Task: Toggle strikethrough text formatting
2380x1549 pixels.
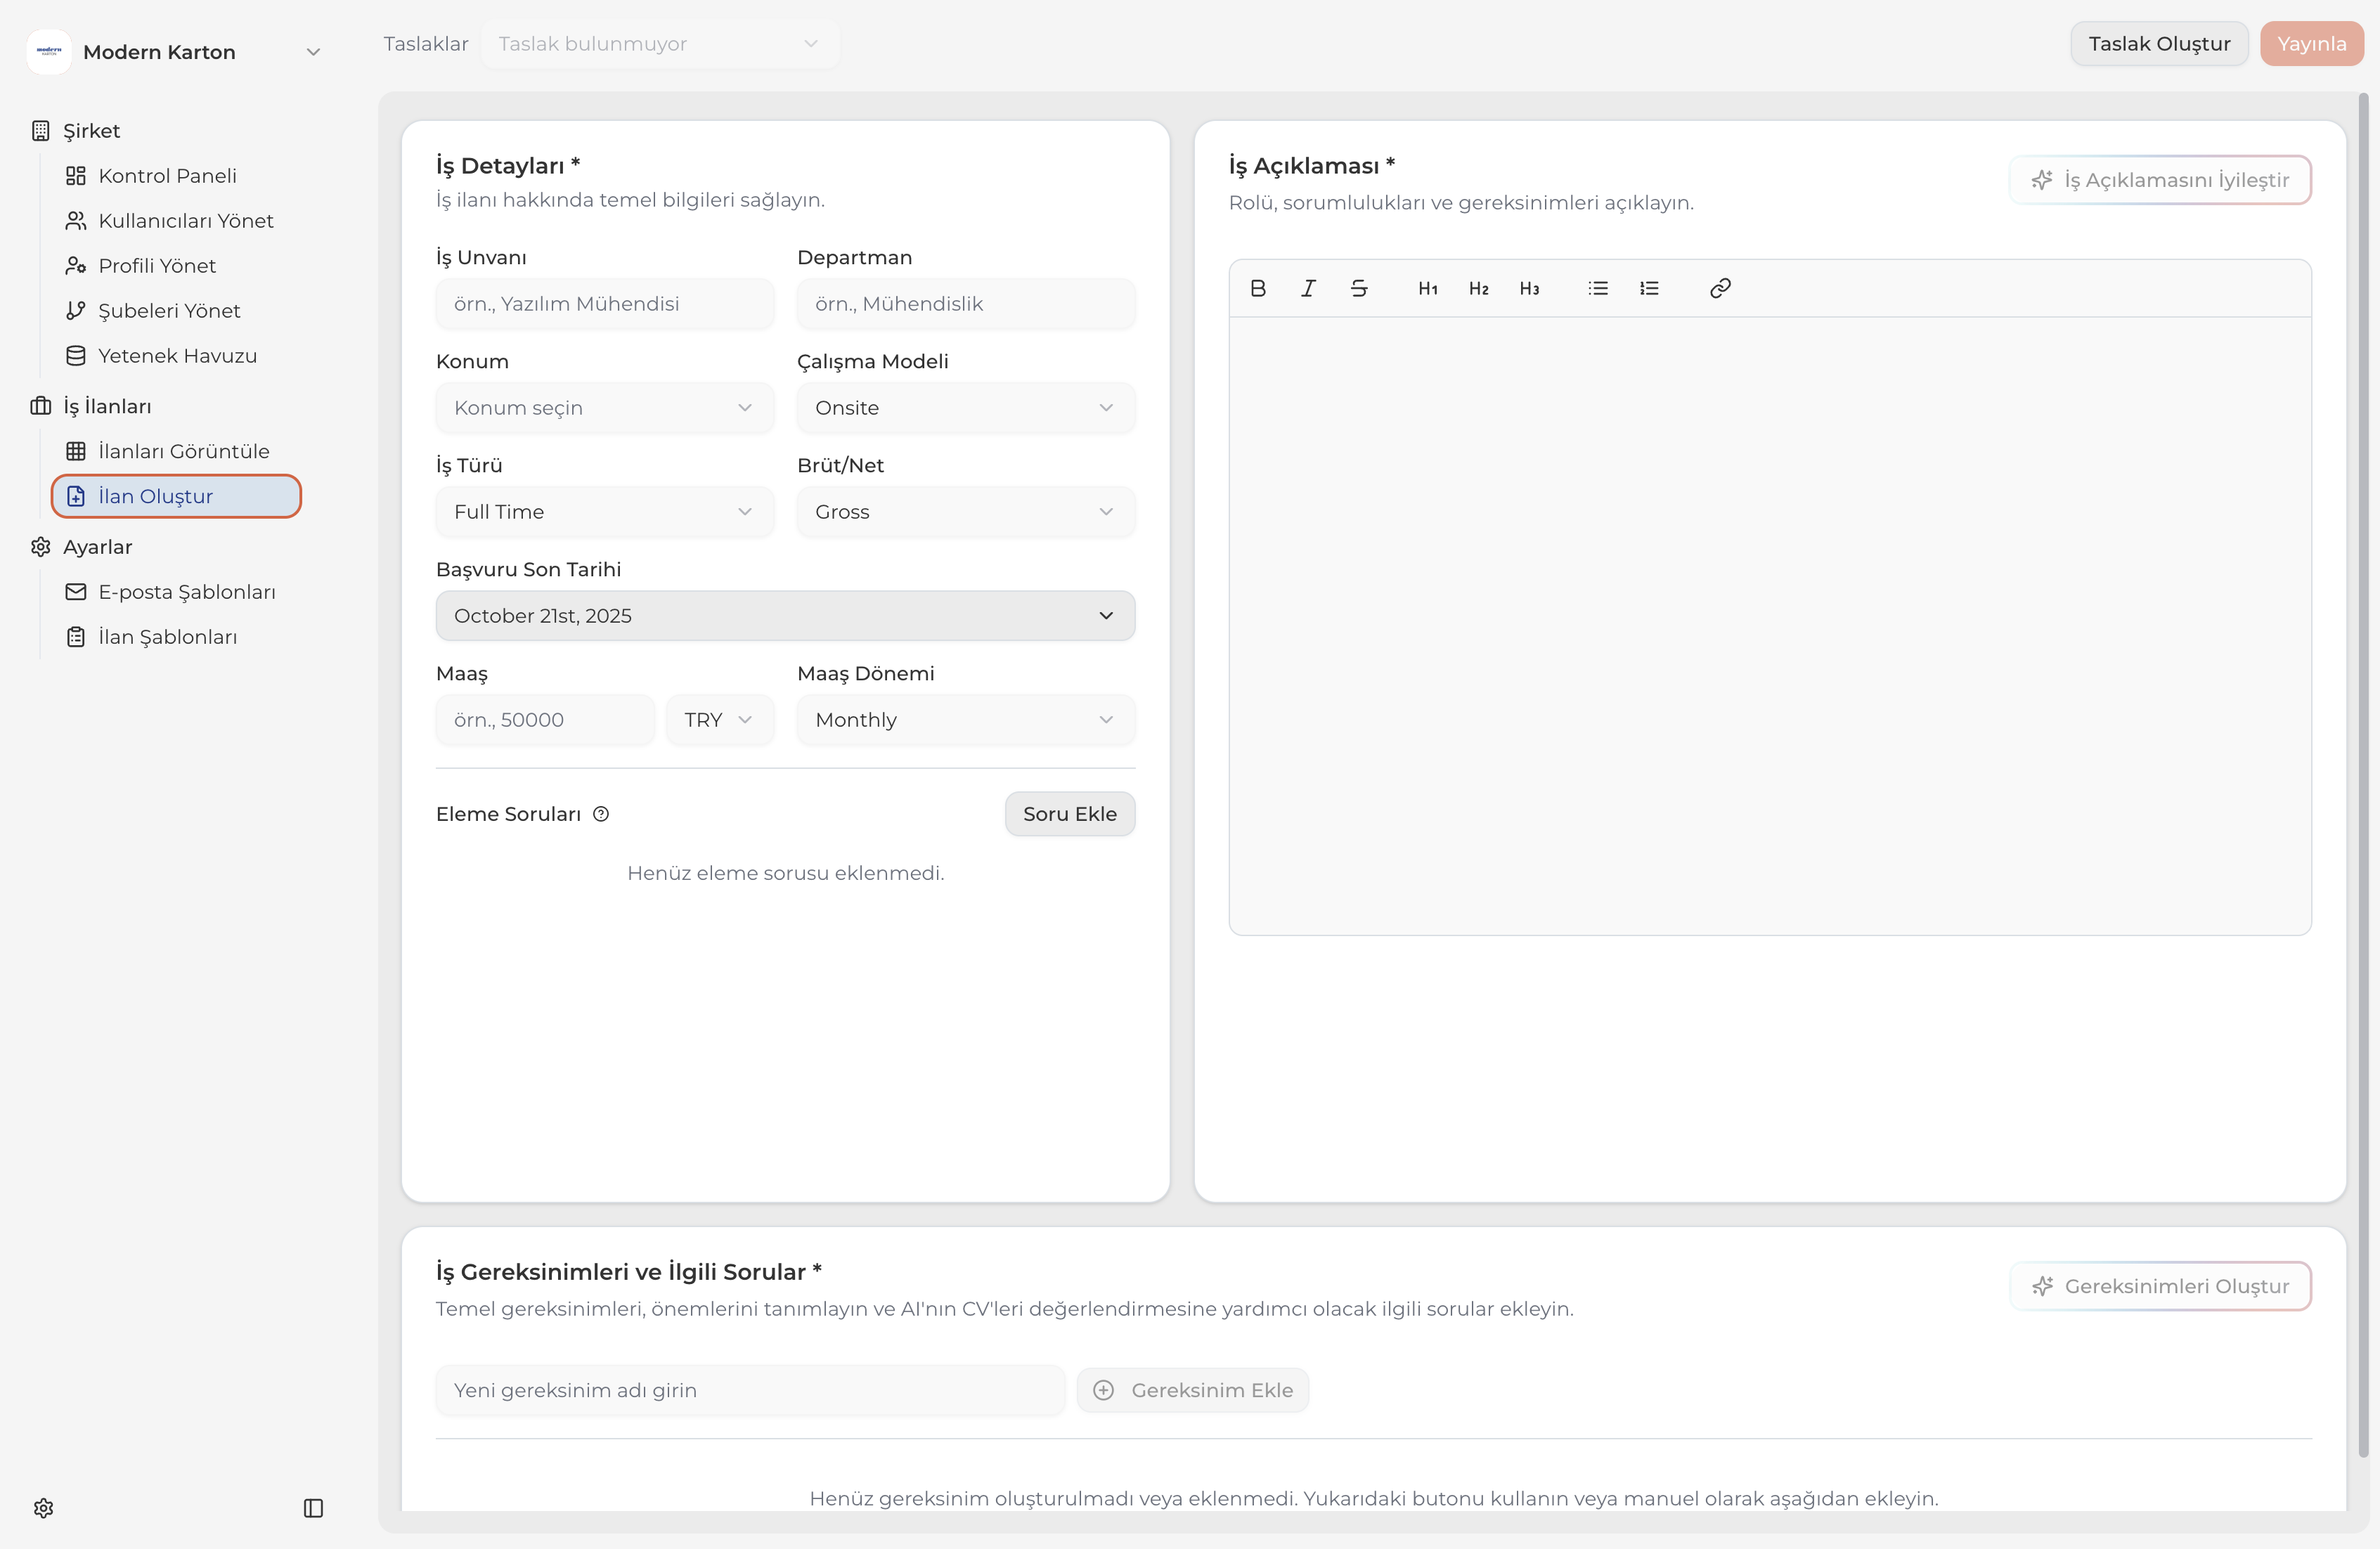Action: 1359,288
